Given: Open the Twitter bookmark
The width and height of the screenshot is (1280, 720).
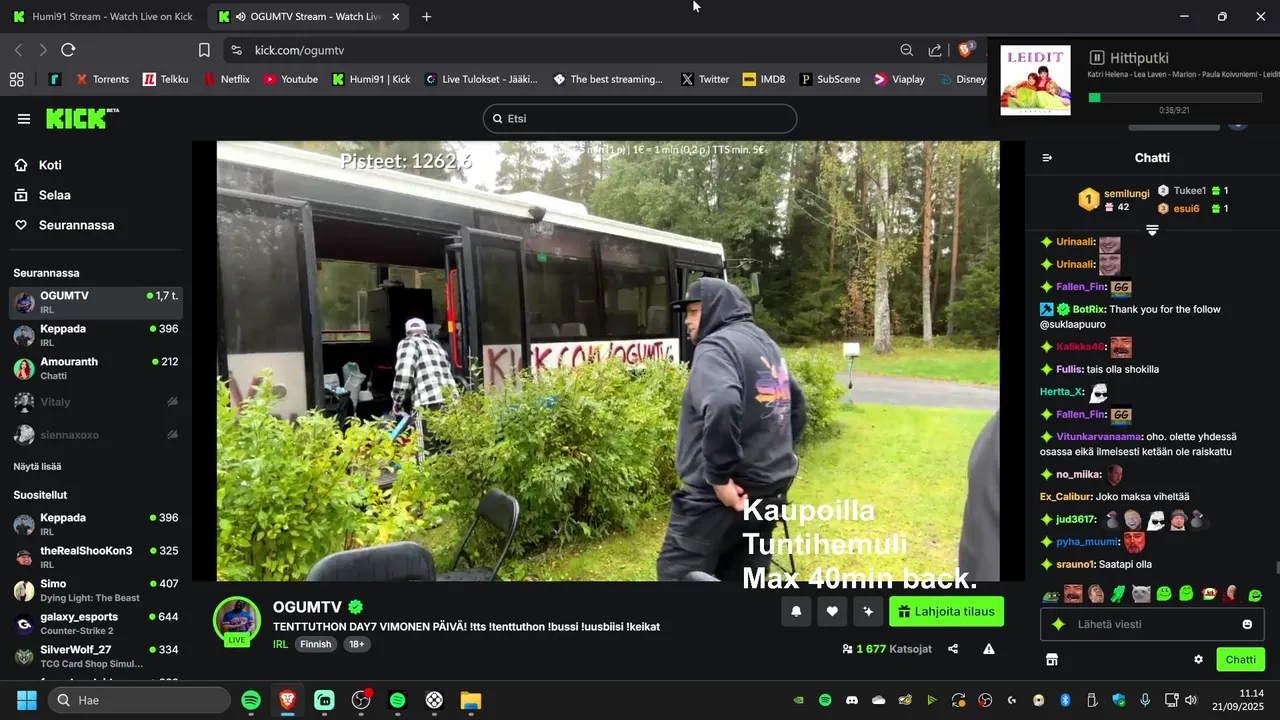Looking at the screenshot, I should pos(705,79).
